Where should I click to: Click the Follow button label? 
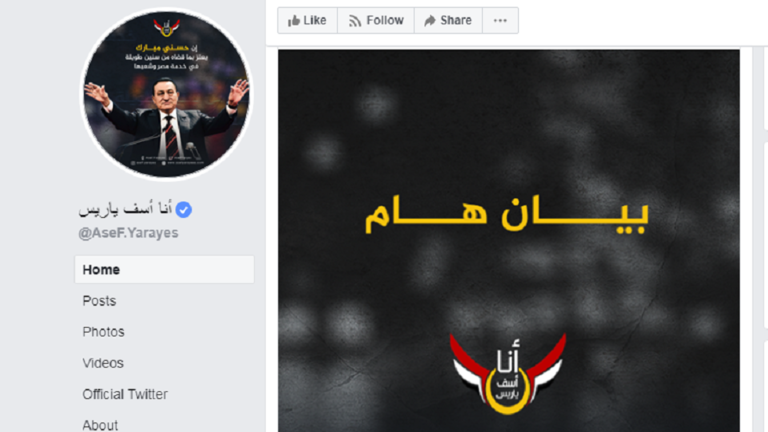coord(385,21)
